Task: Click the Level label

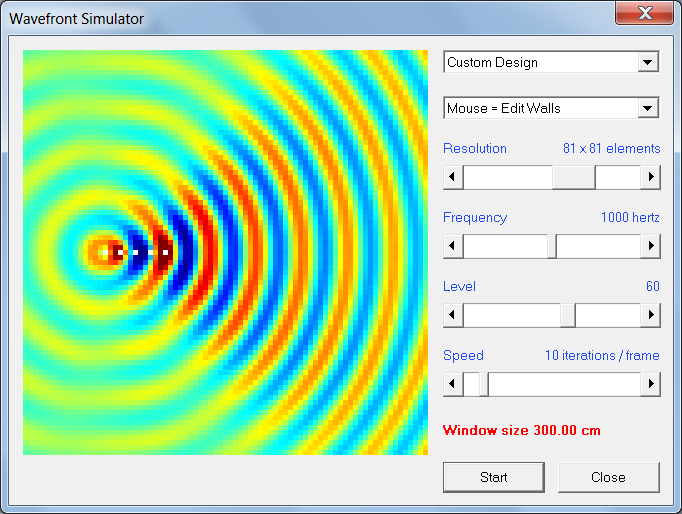Action: (459, 286)
